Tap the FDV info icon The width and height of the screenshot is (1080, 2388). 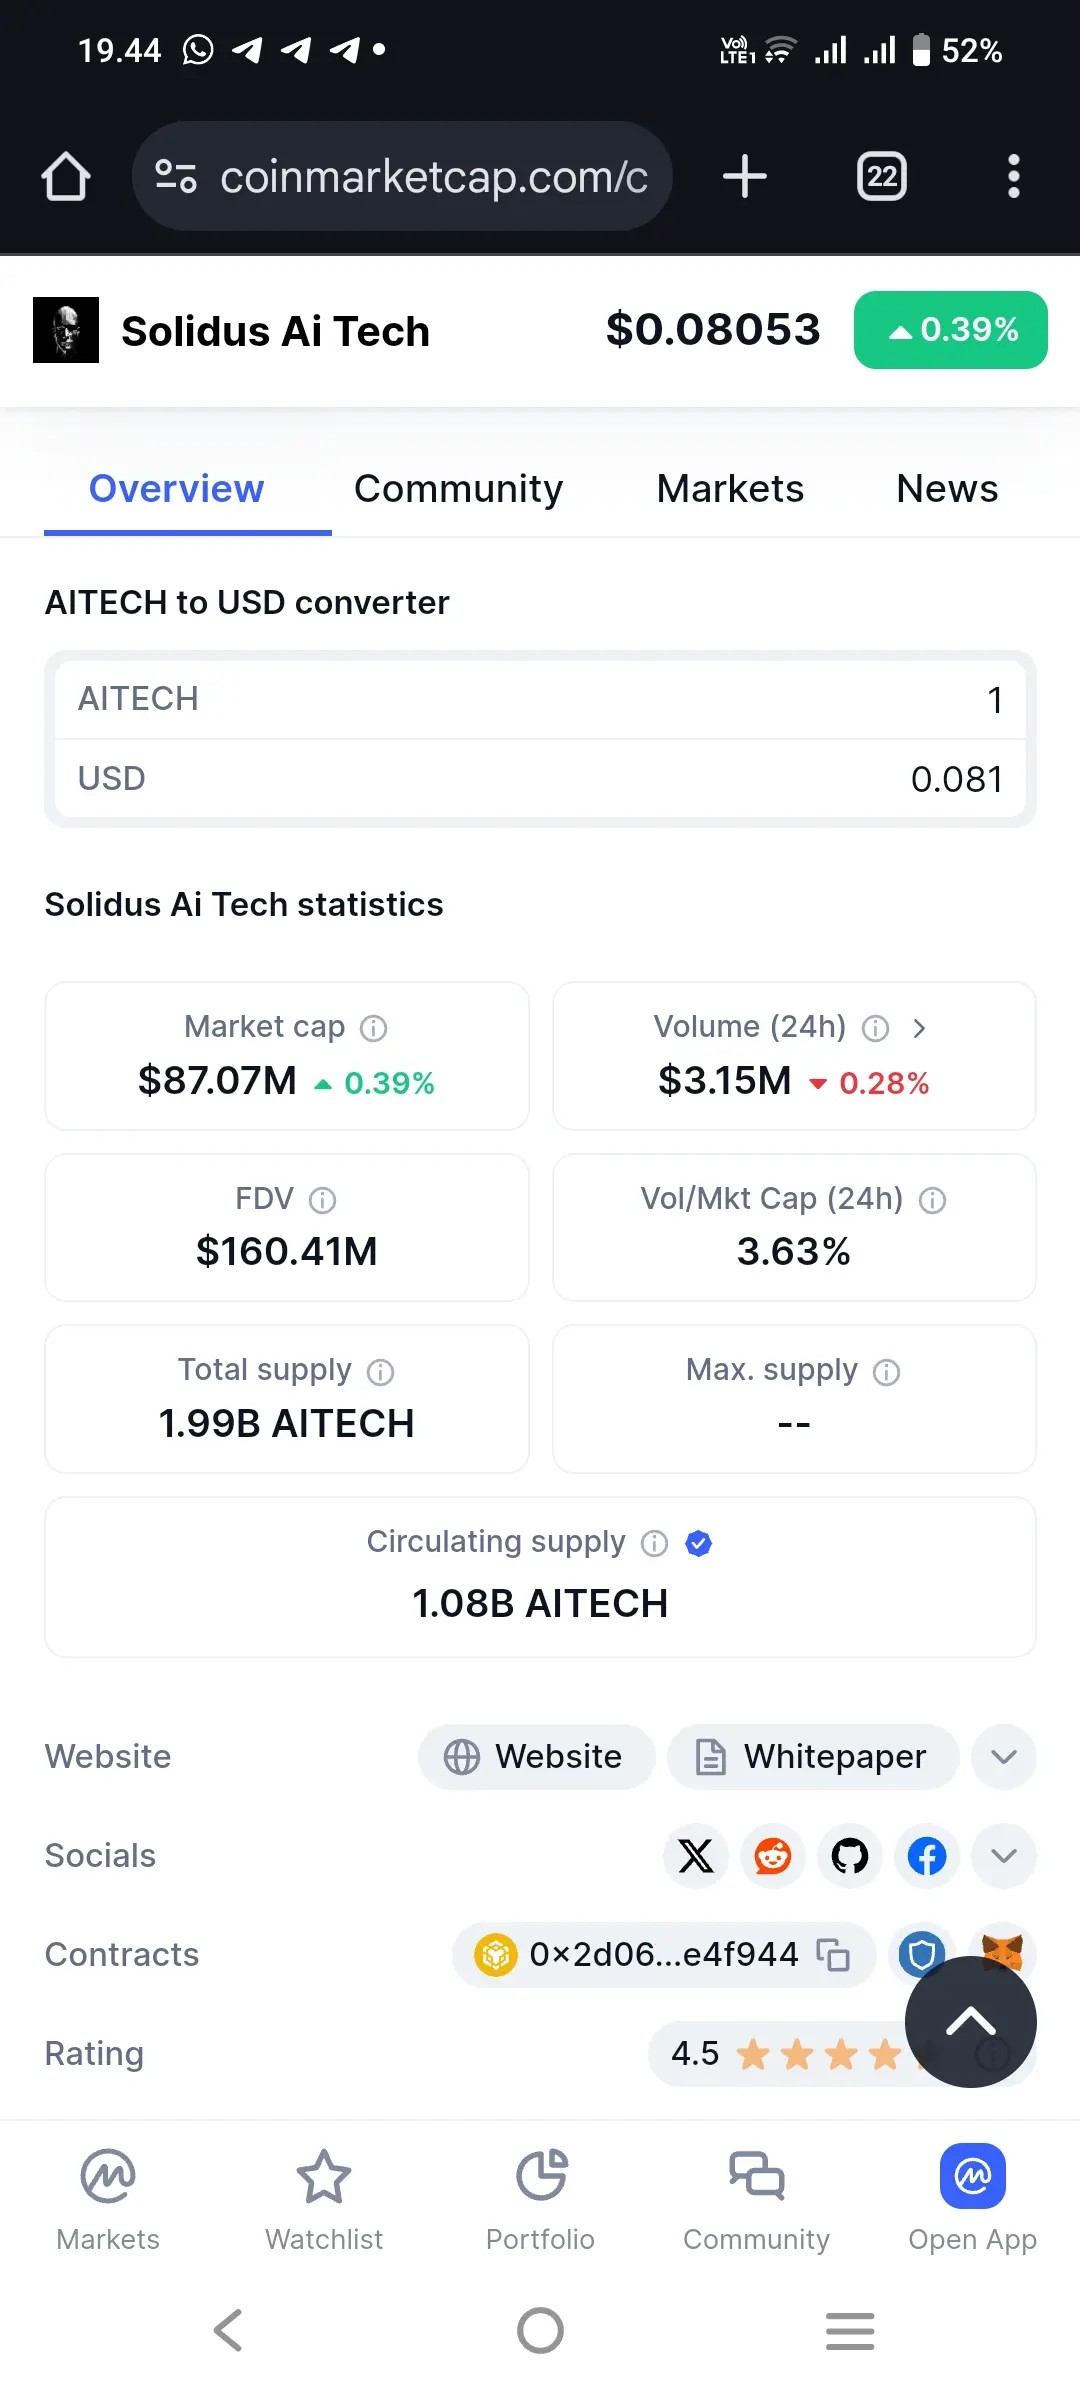(x=323, y=1200)
